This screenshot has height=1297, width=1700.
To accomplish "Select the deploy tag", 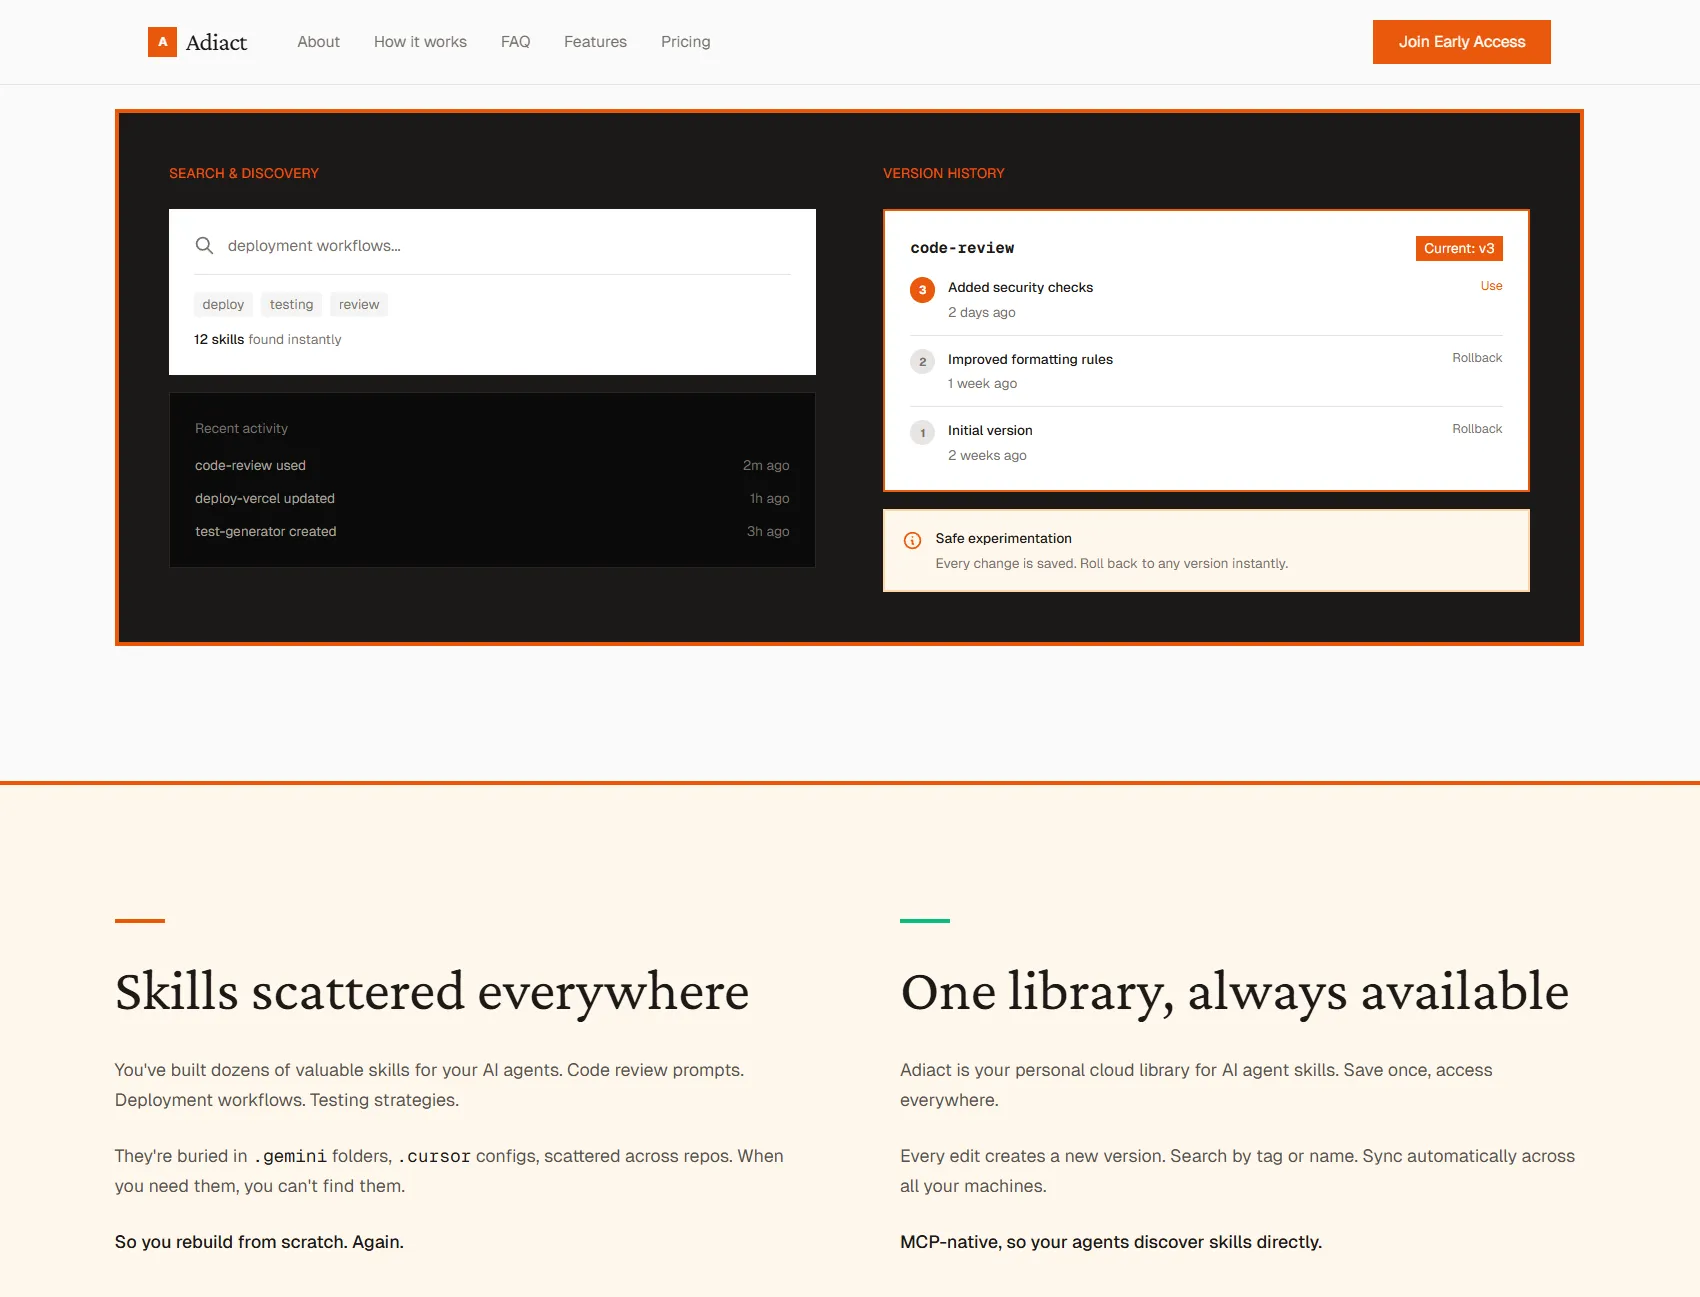I will (x=223, y=304).
